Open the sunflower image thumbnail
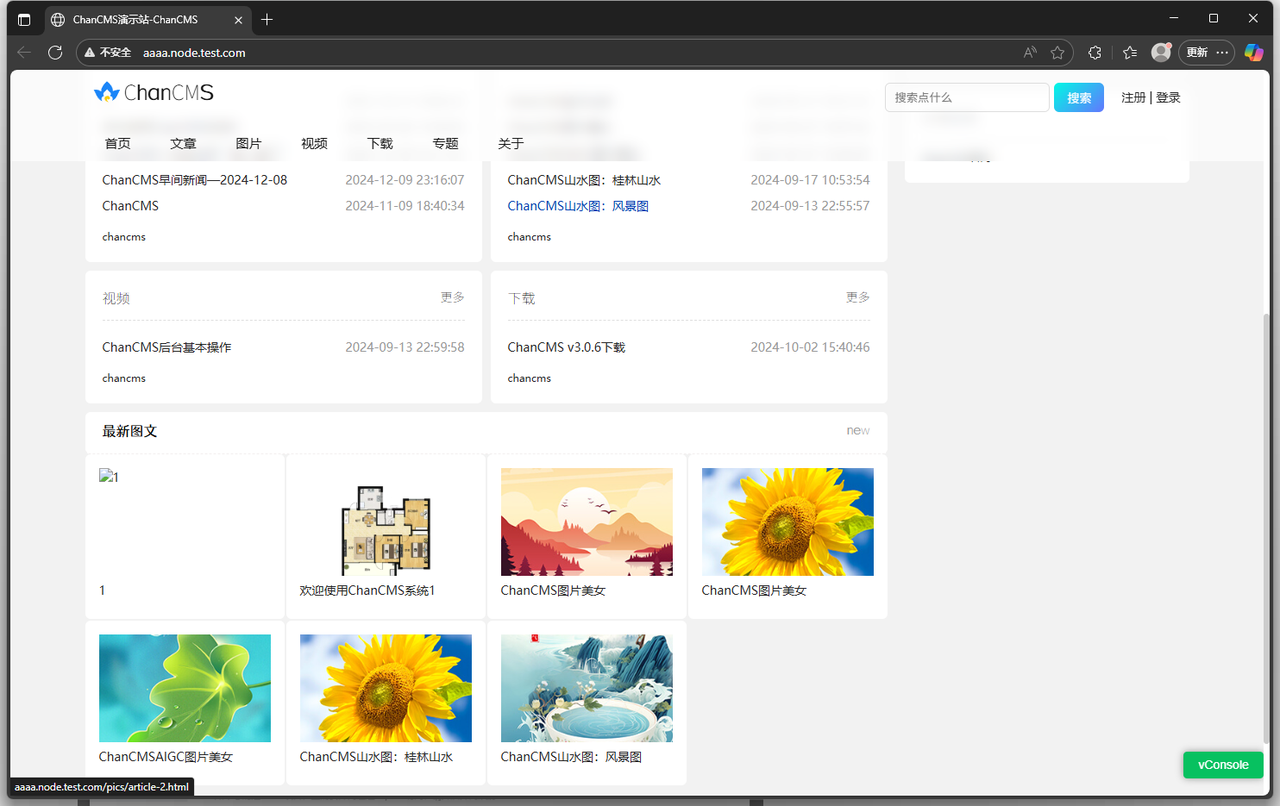The height and width of the screenshot is (806, 1280). click(x=786, y=520)
